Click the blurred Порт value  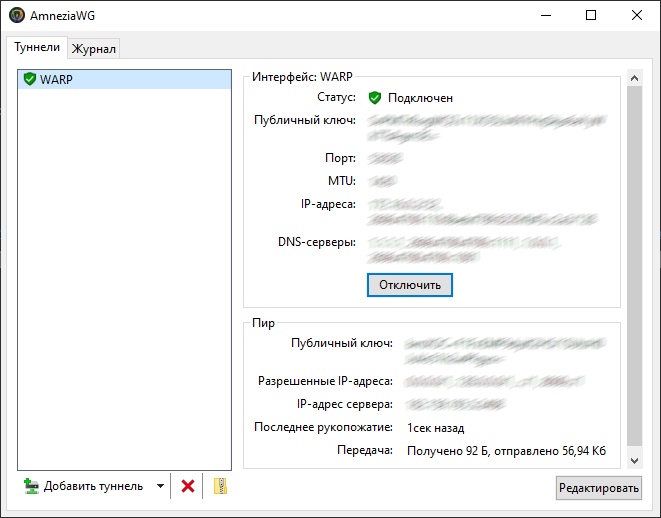click(x=385, y=158)
